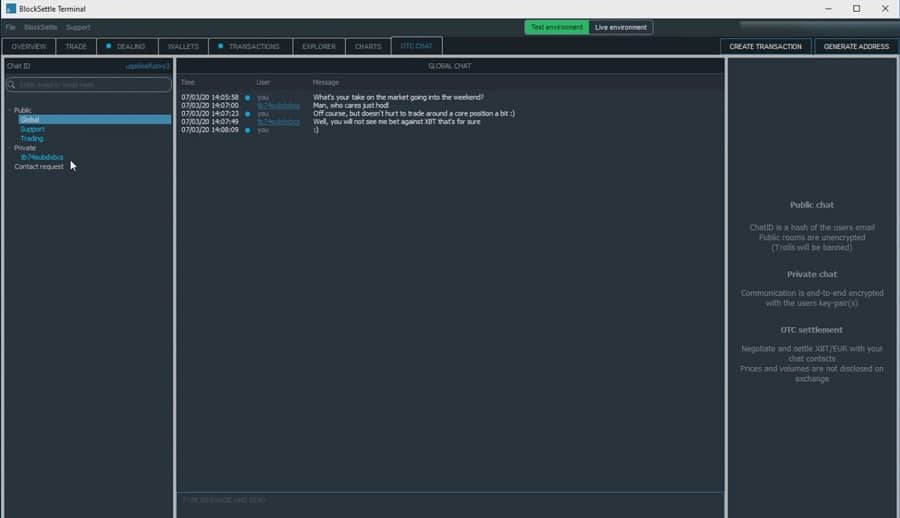Select the Global chat room
900x518 pixels.
30,120
